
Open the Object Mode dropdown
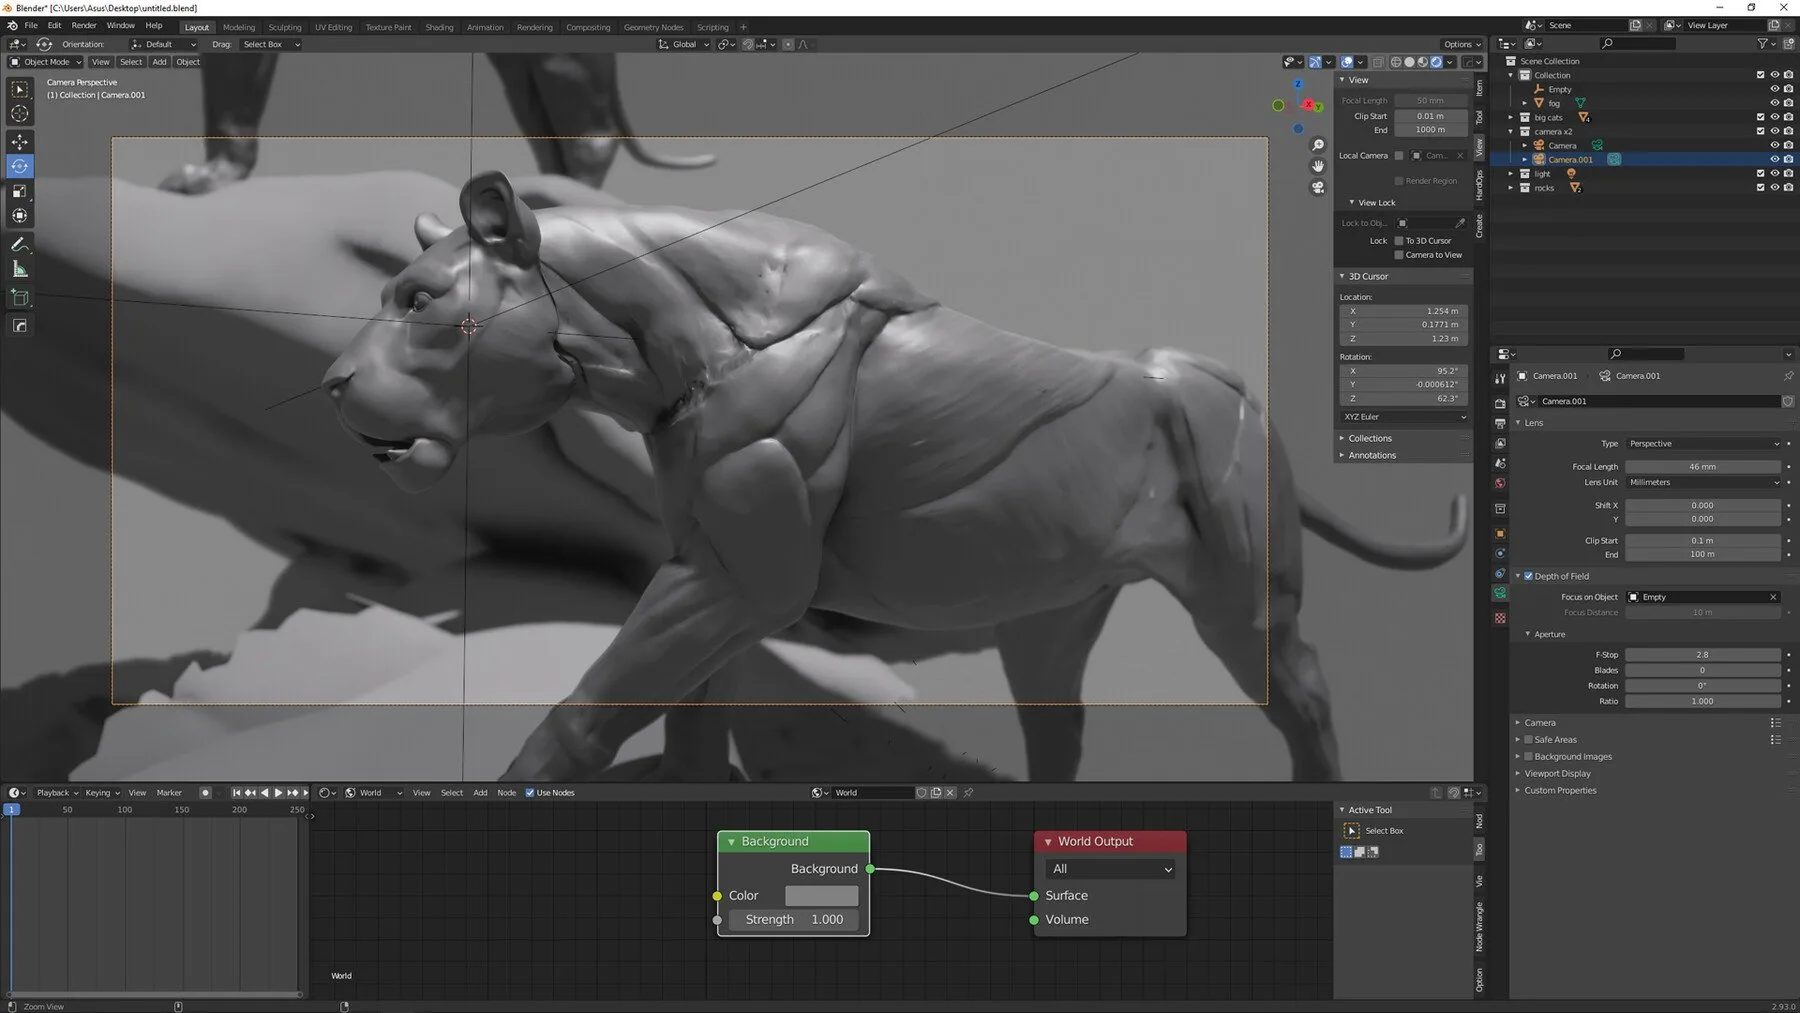[44, 62]
